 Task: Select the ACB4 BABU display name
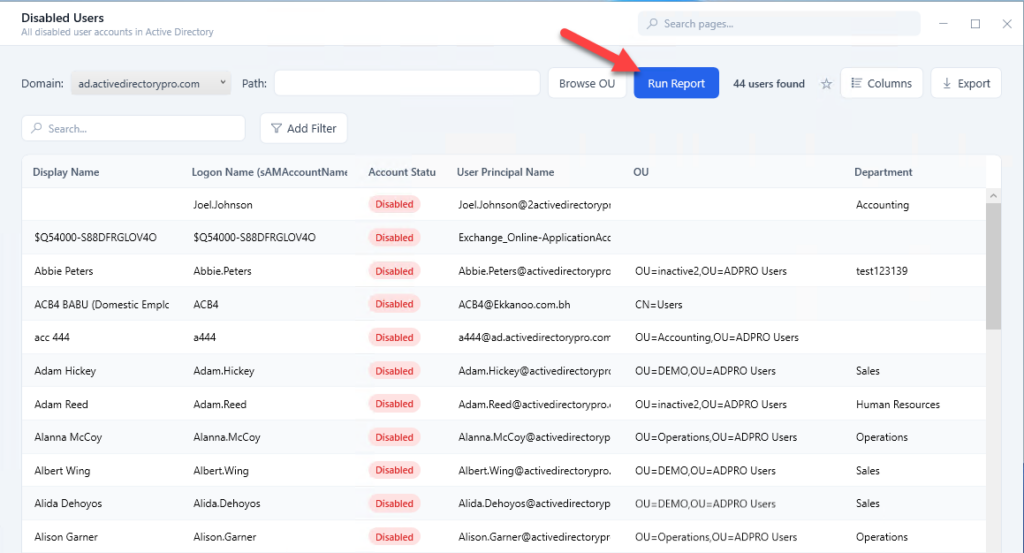point(101,304)
